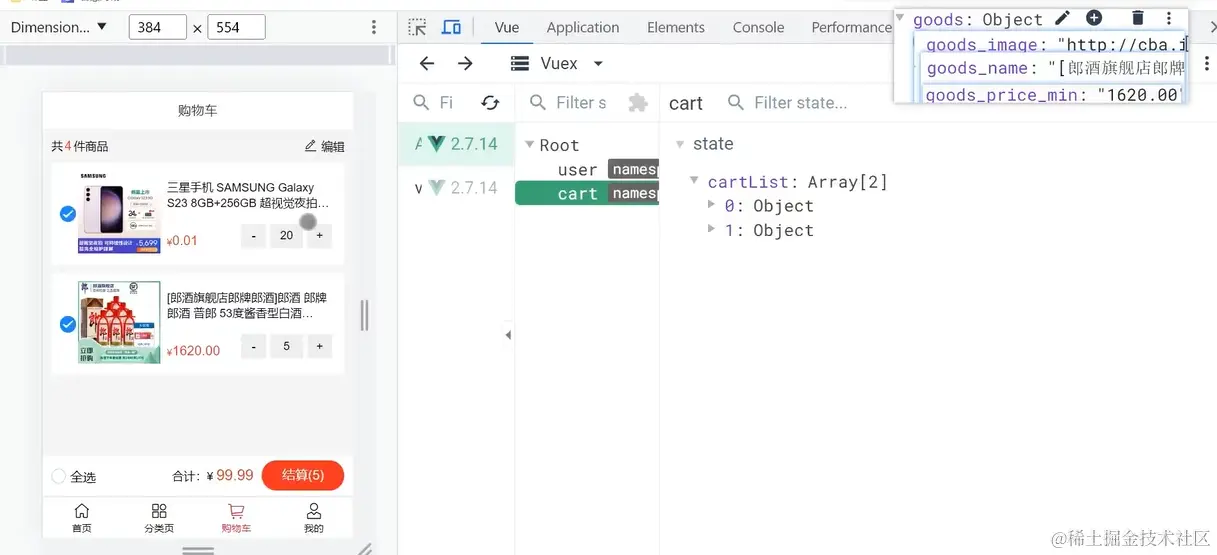Go forward using the Vue devtools right arrow
Screen dimensions: 1217x555
click(x=465, y=64)
